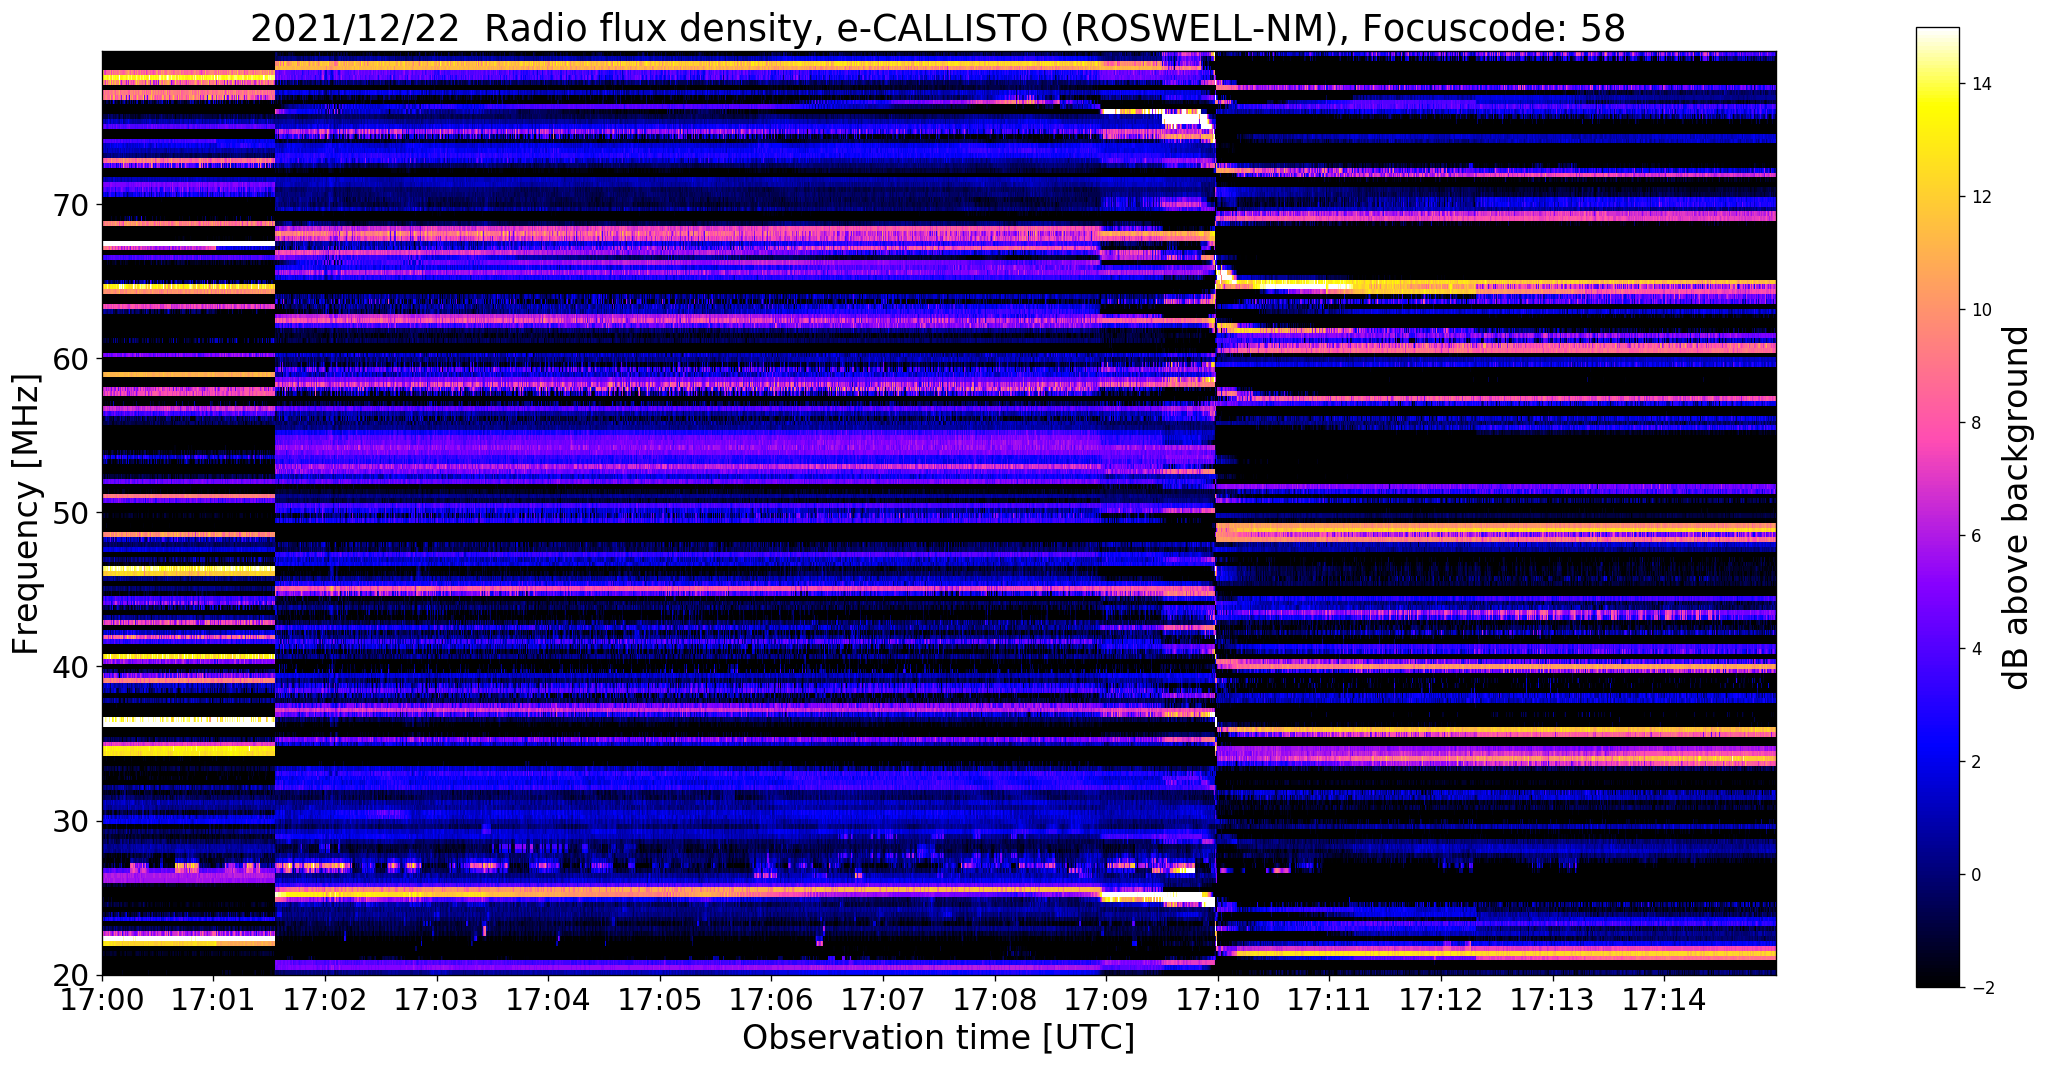The height and width of the screenshot is (1067, 2047).
Task: Click the colorbar tick label 4
Action: point(1976,649)
